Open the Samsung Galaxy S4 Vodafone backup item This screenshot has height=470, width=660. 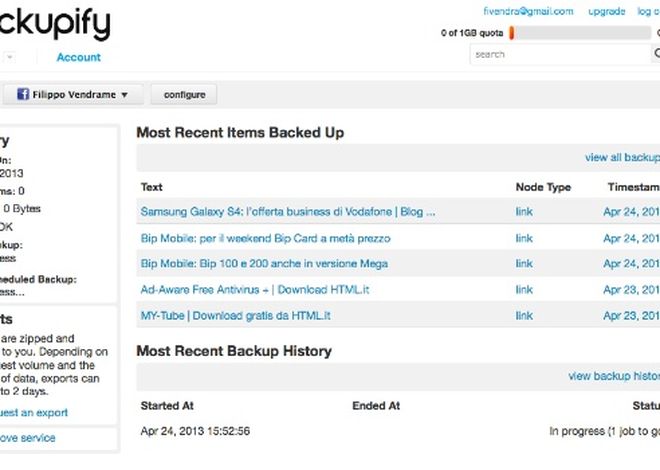288,211
